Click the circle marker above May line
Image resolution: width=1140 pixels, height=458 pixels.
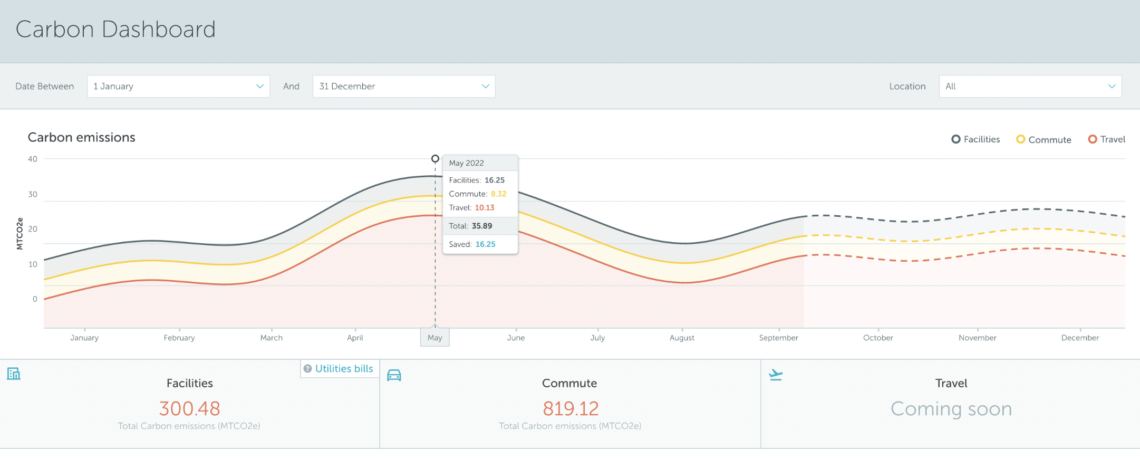coord(435,158)
